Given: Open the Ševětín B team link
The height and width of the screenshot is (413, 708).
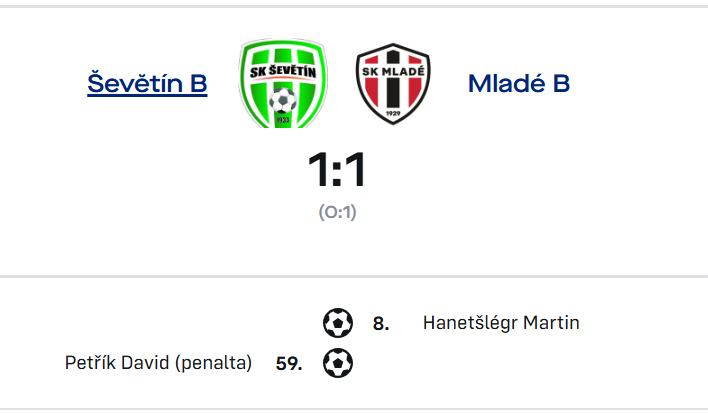Looking at the screenshot, I should (147, 84).
